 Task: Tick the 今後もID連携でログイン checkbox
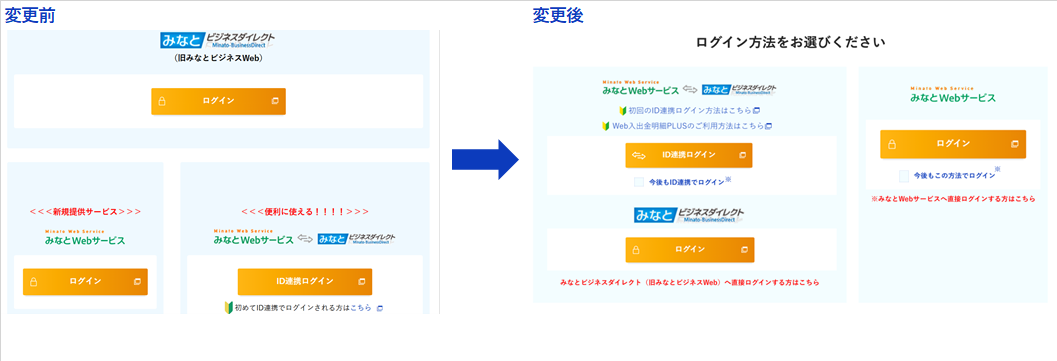tap(639, 182)
